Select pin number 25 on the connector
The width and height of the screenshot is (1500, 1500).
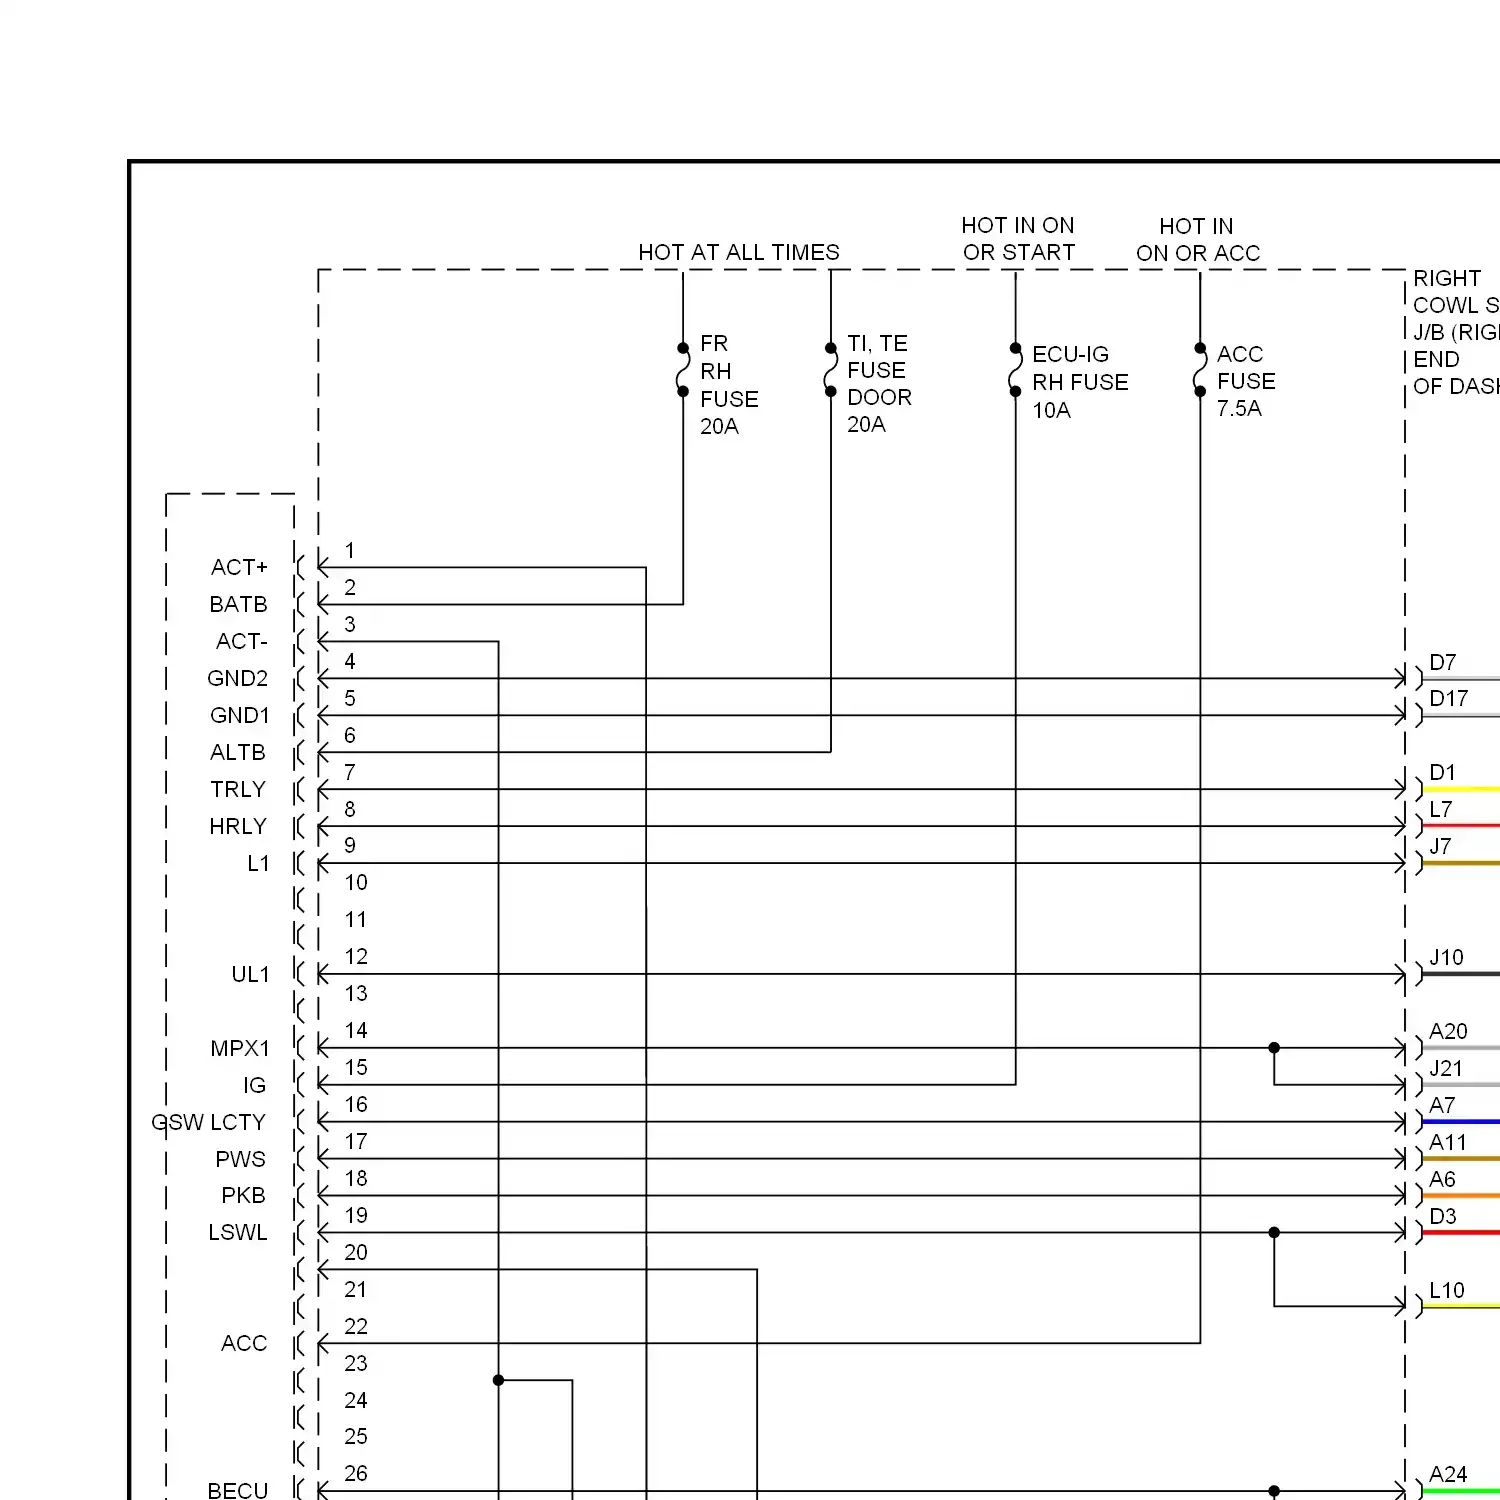pos(356,1436)
